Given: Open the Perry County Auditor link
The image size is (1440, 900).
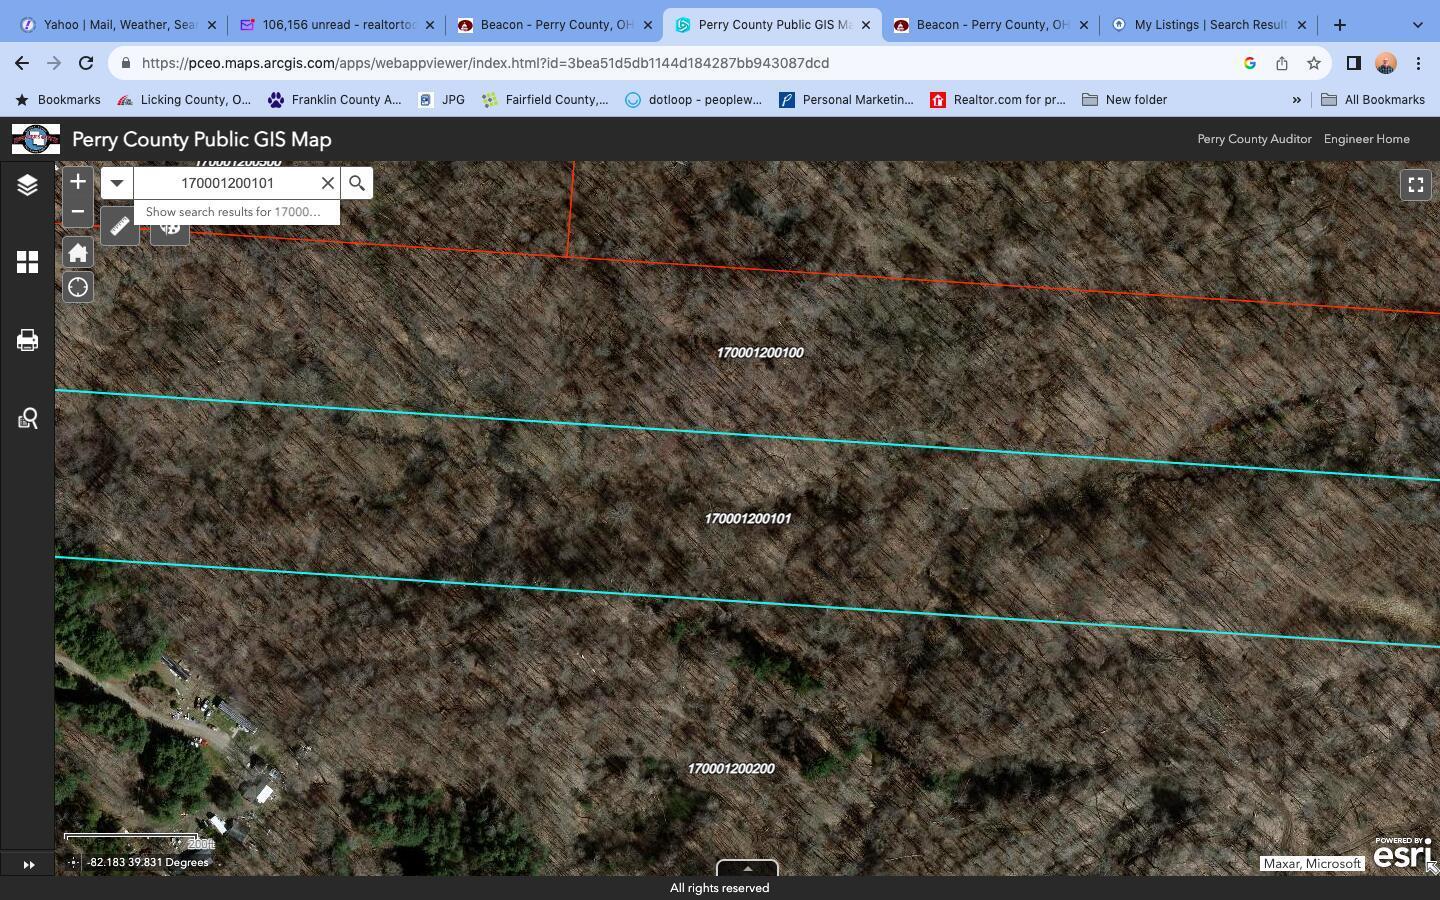Looking at the screenshot, I should point(1254,139).
